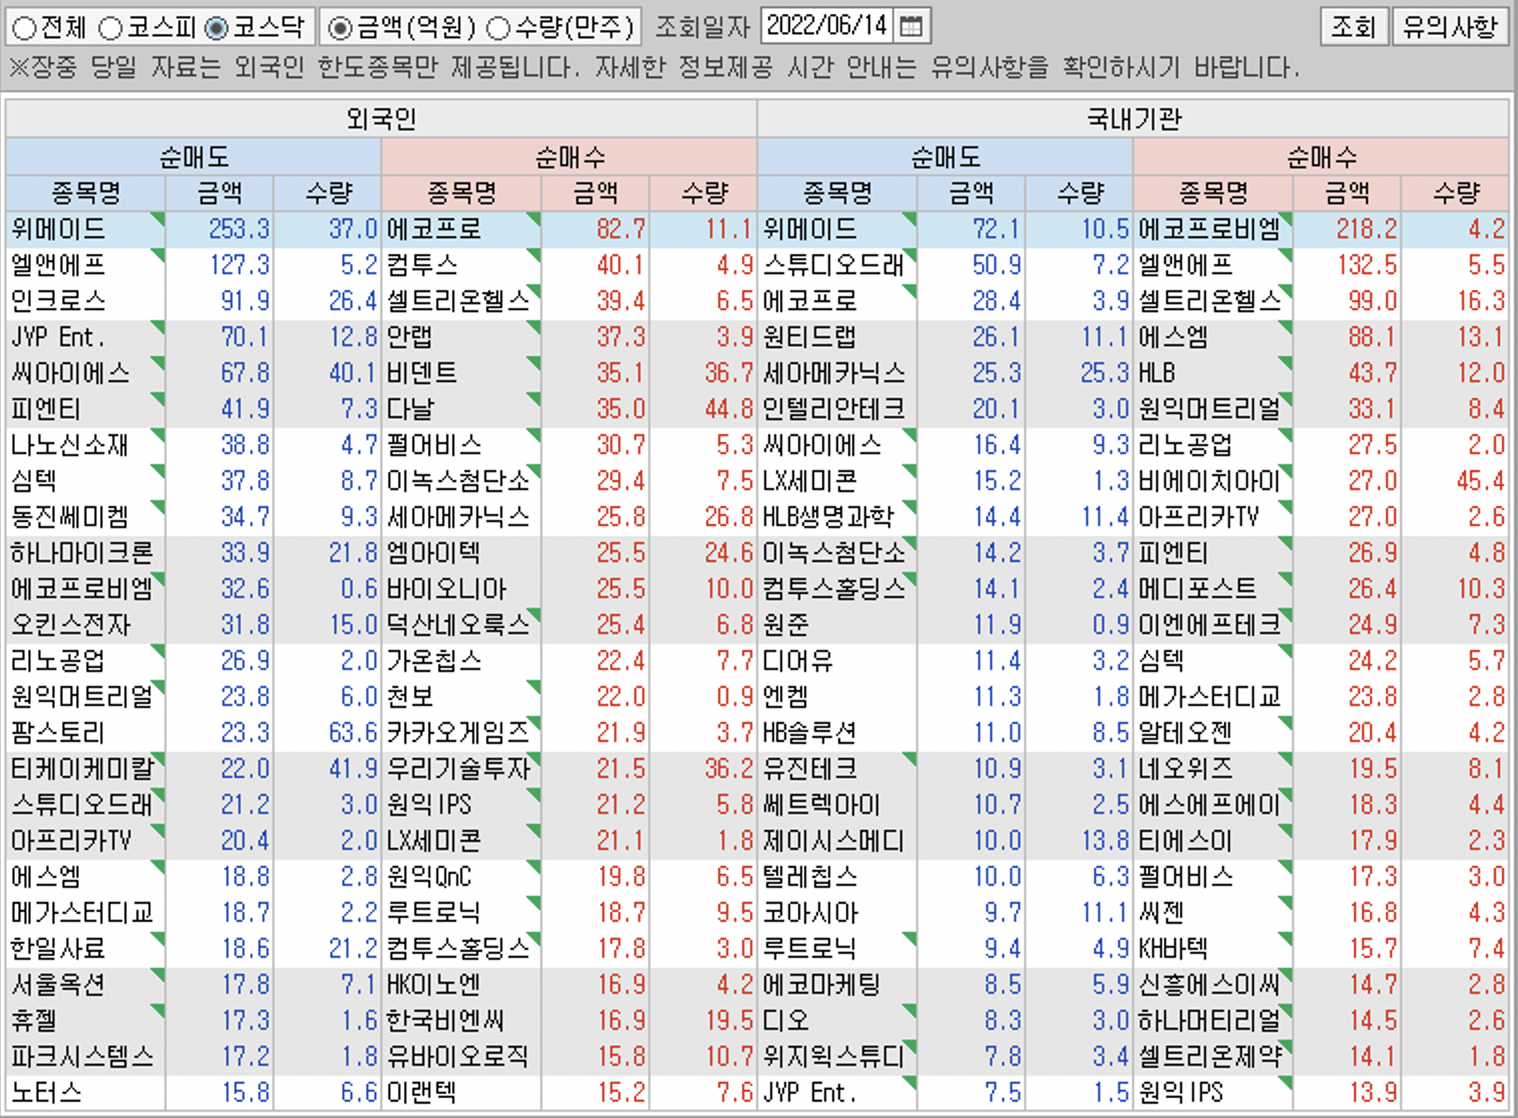The image size is (1518, 1118).
Task: Select 오킨스전자 stock name
Action: [70, 625]
